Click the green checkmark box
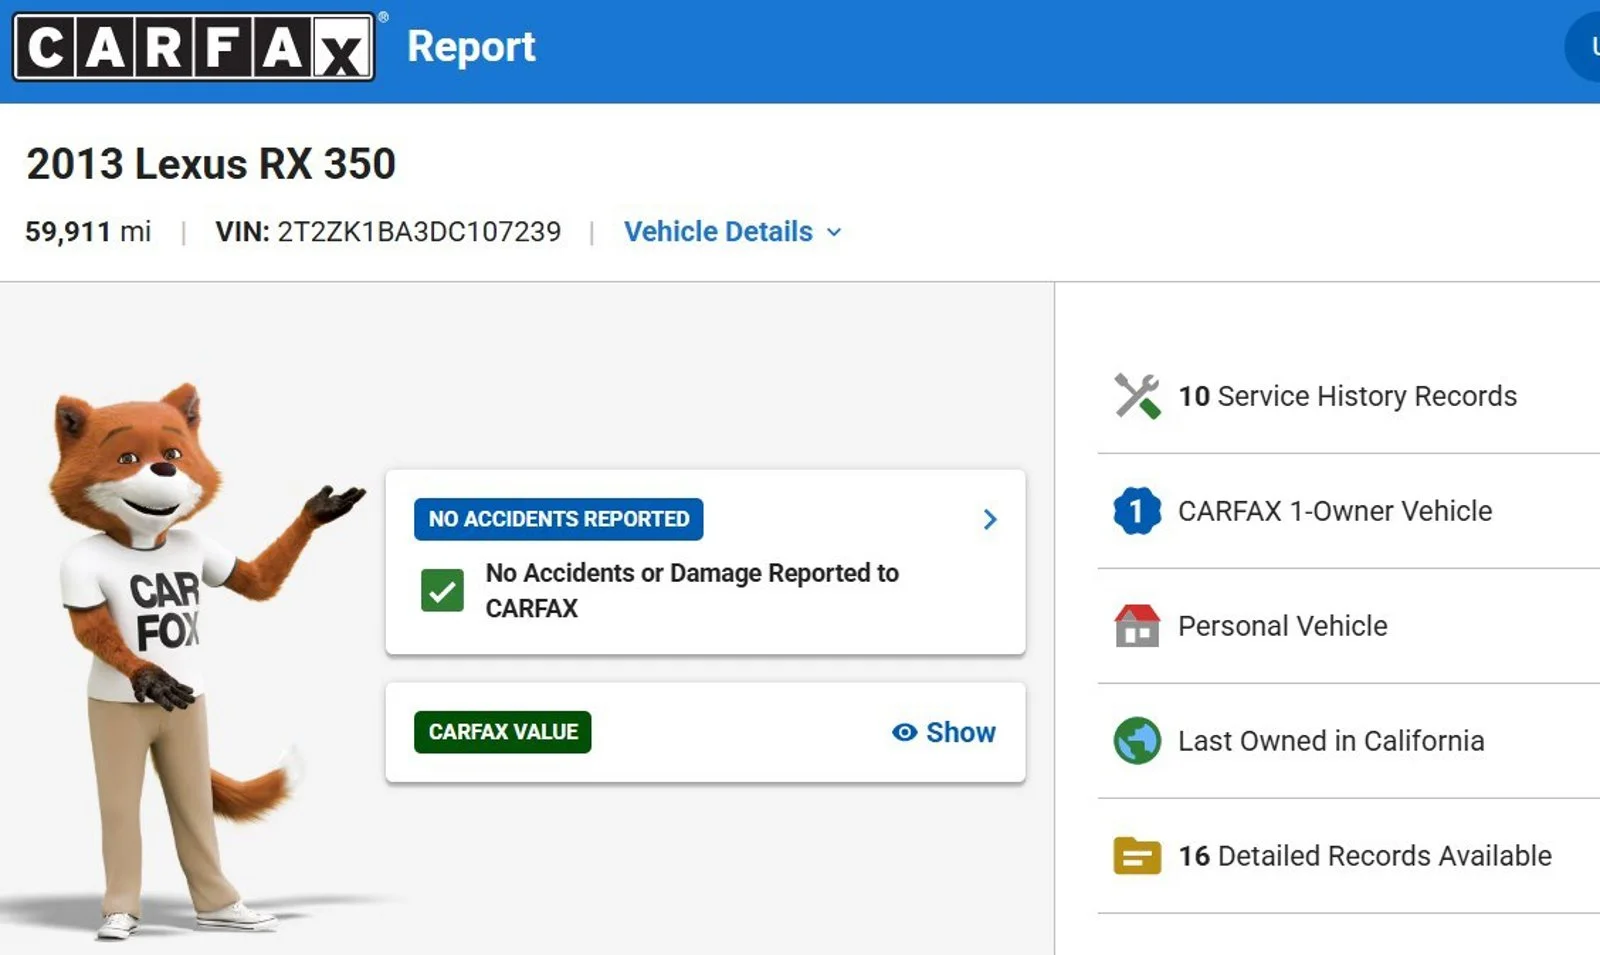The image size is (1600, 955). [x=442, y=590]
